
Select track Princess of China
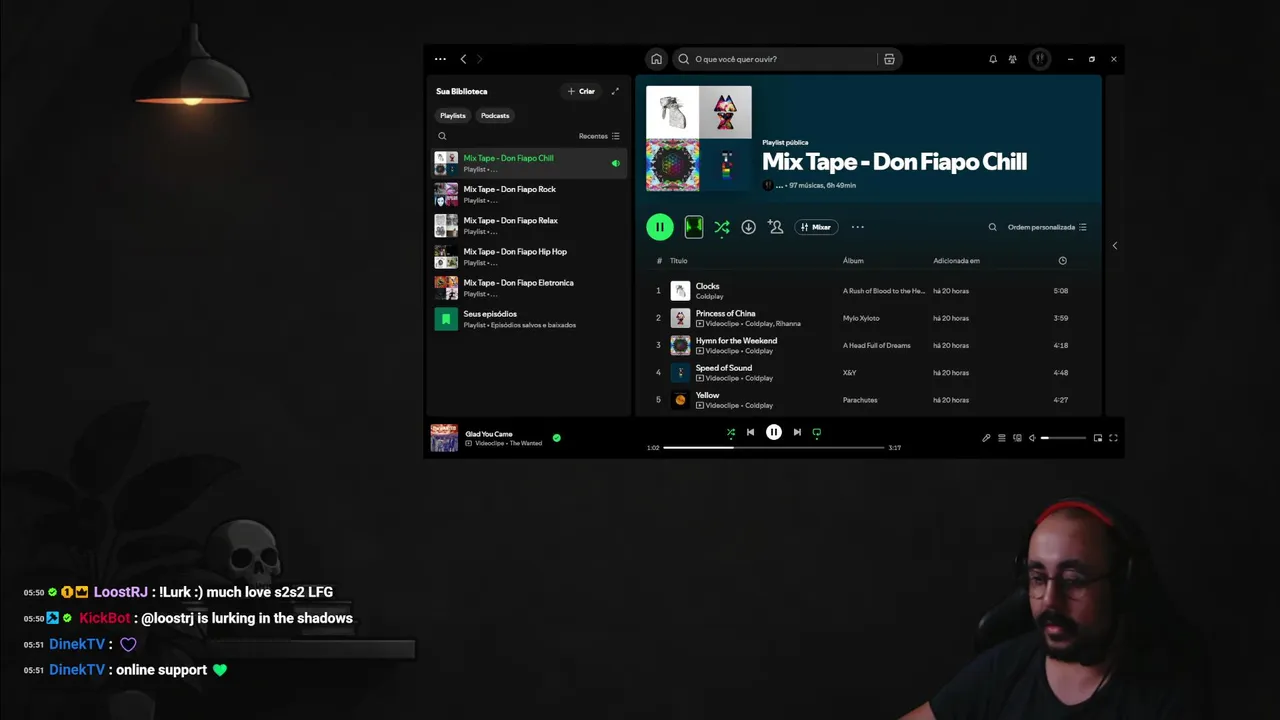868,318
